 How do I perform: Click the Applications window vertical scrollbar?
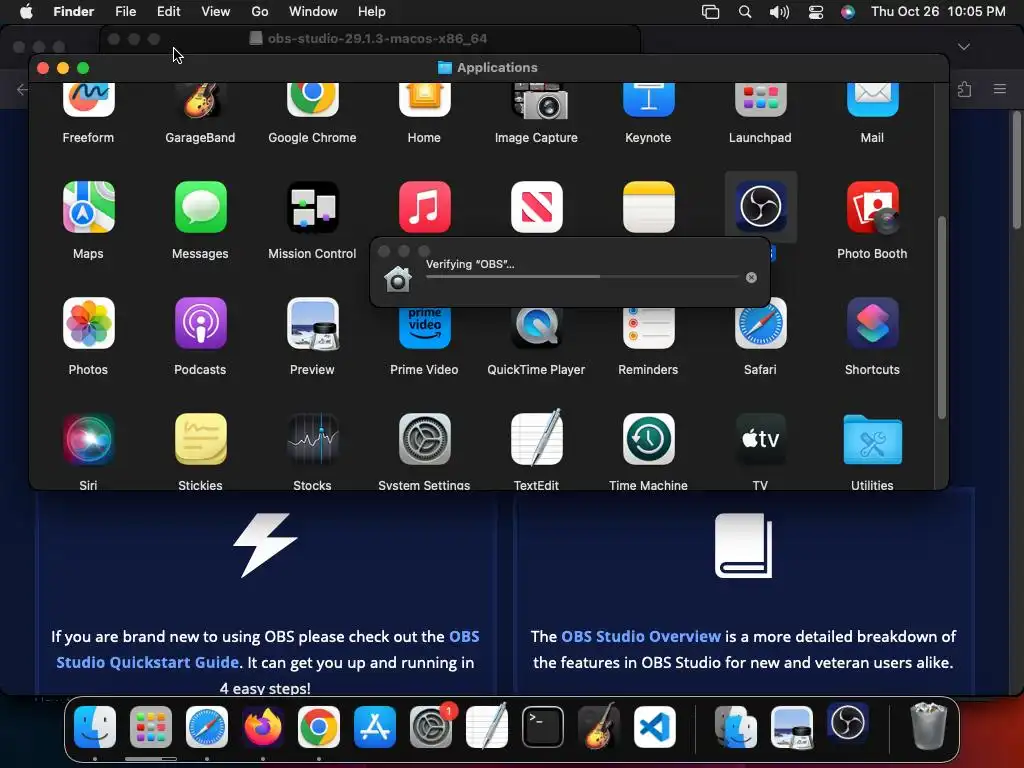941,317
